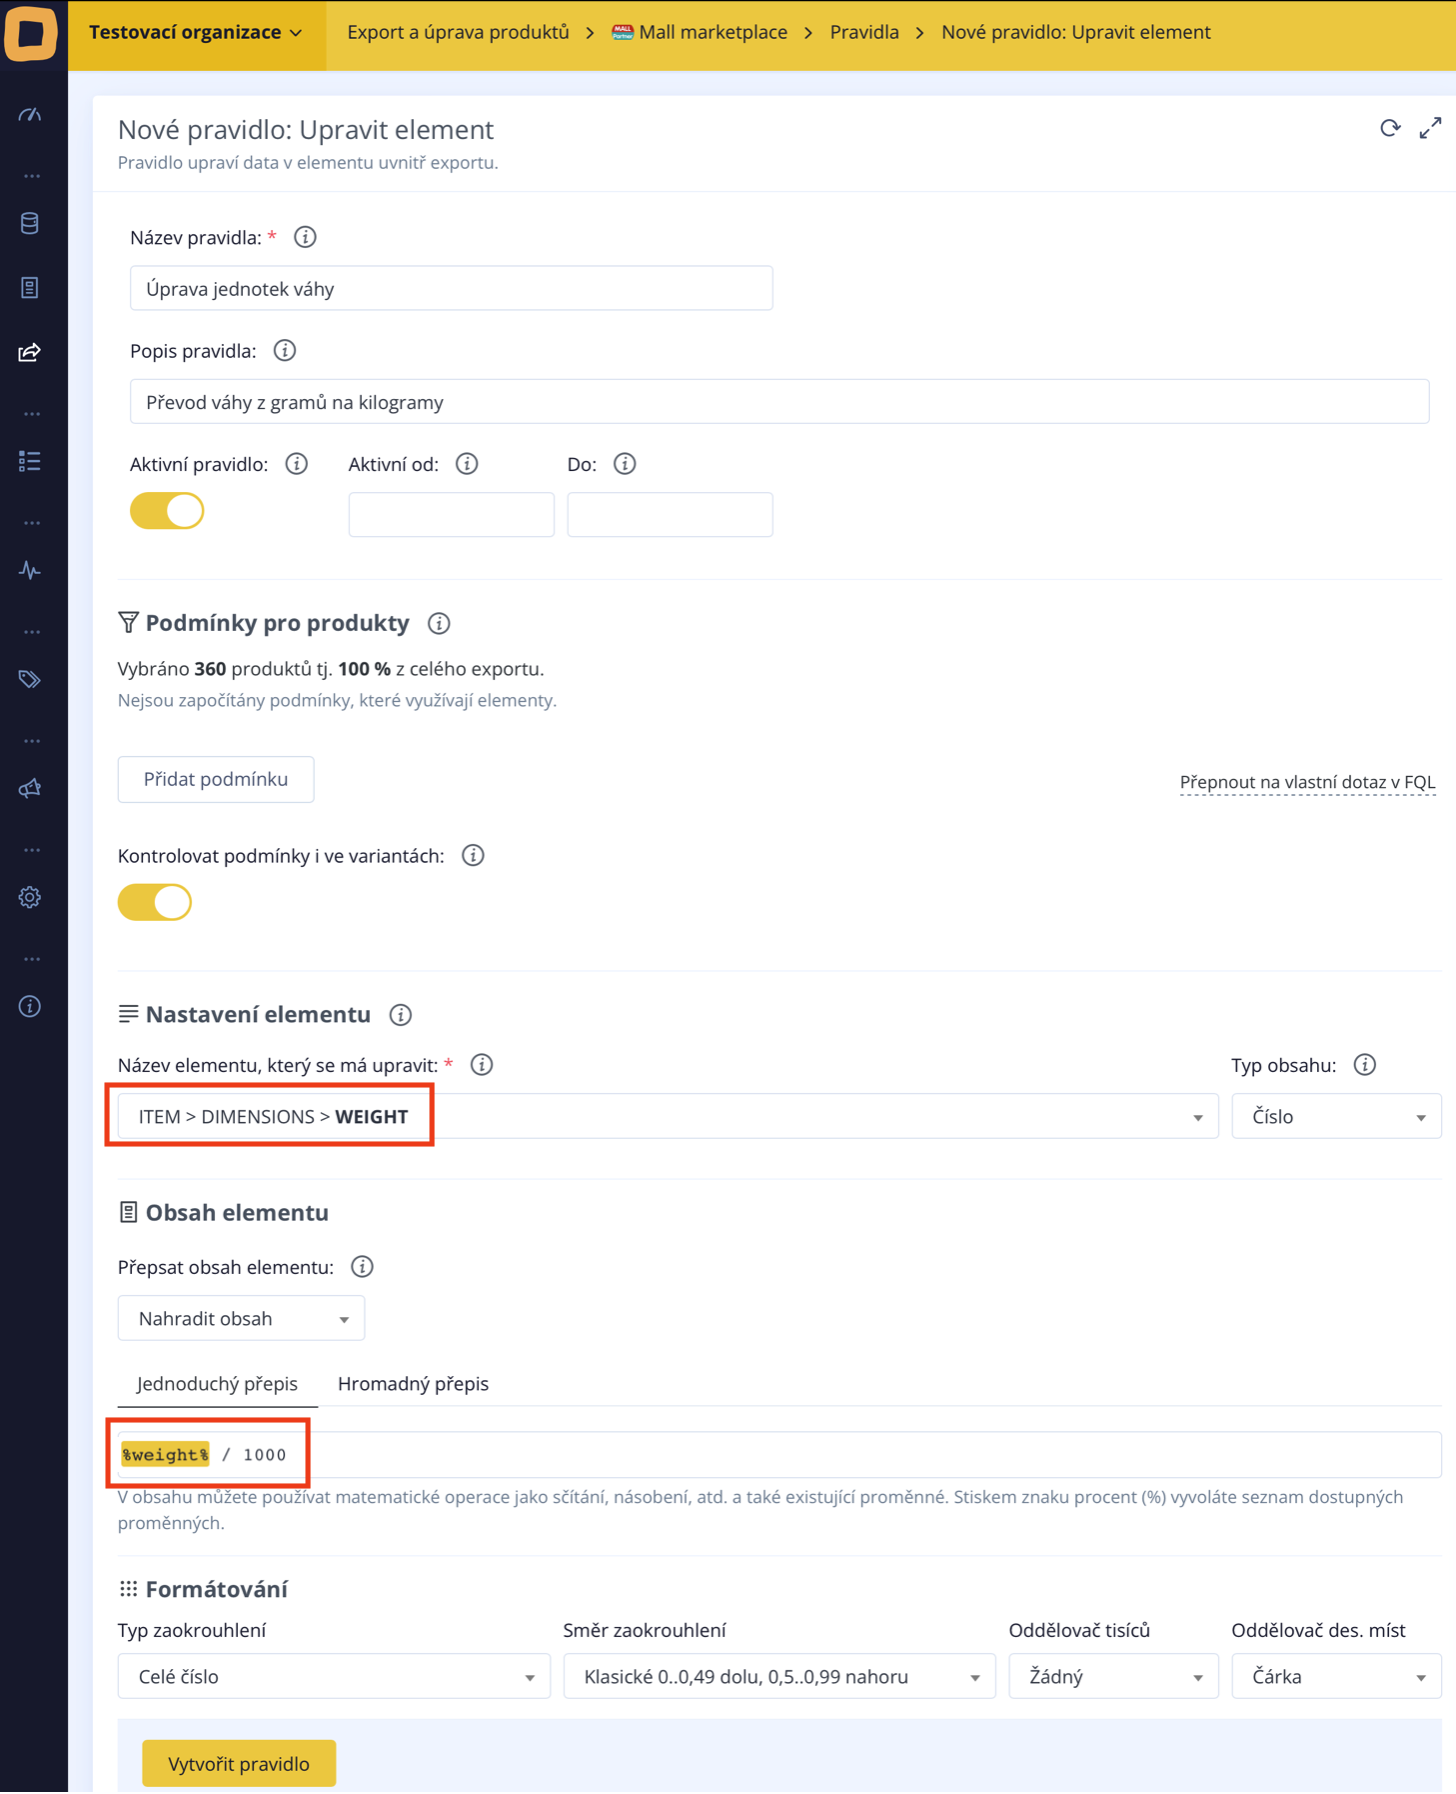
Task: Expand the Typ zaokrouhlení dropdown
Action: click(x=334, y=1676)
